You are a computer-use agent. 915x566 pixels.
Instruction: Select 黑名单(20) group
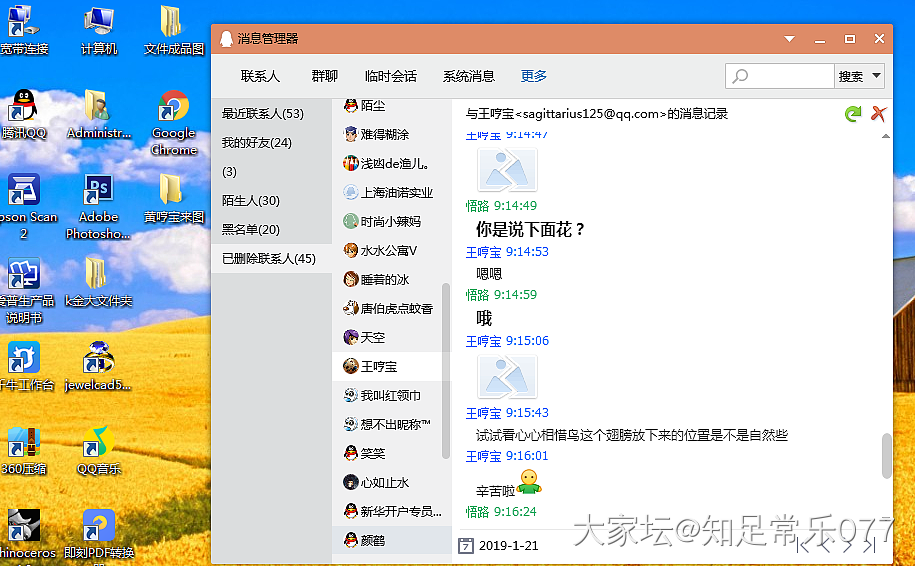[x=251, y=230]
